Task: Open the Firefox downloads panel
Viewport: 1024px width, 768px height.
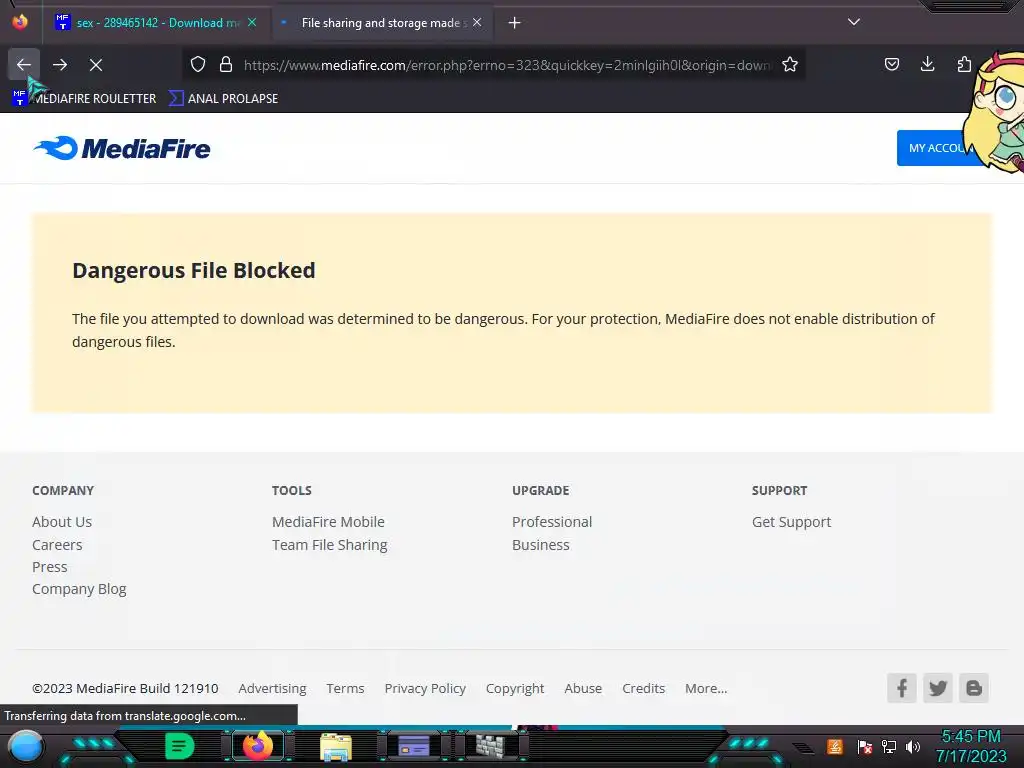Action: point(927,65)
